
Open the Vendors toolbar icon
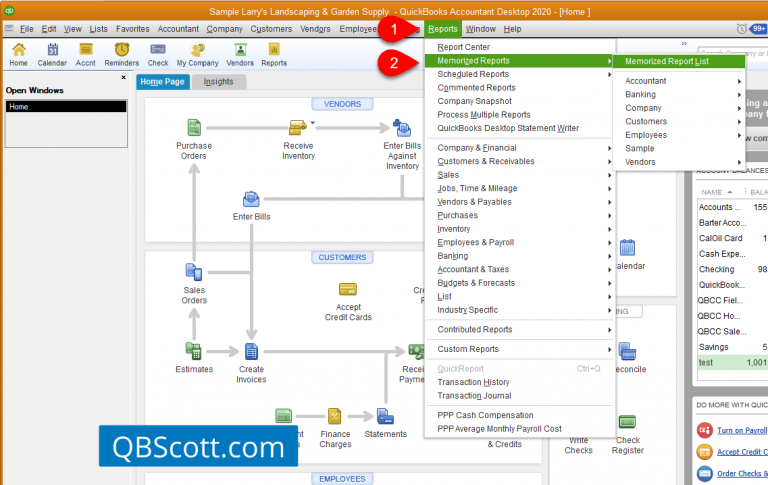click(240, 54)
